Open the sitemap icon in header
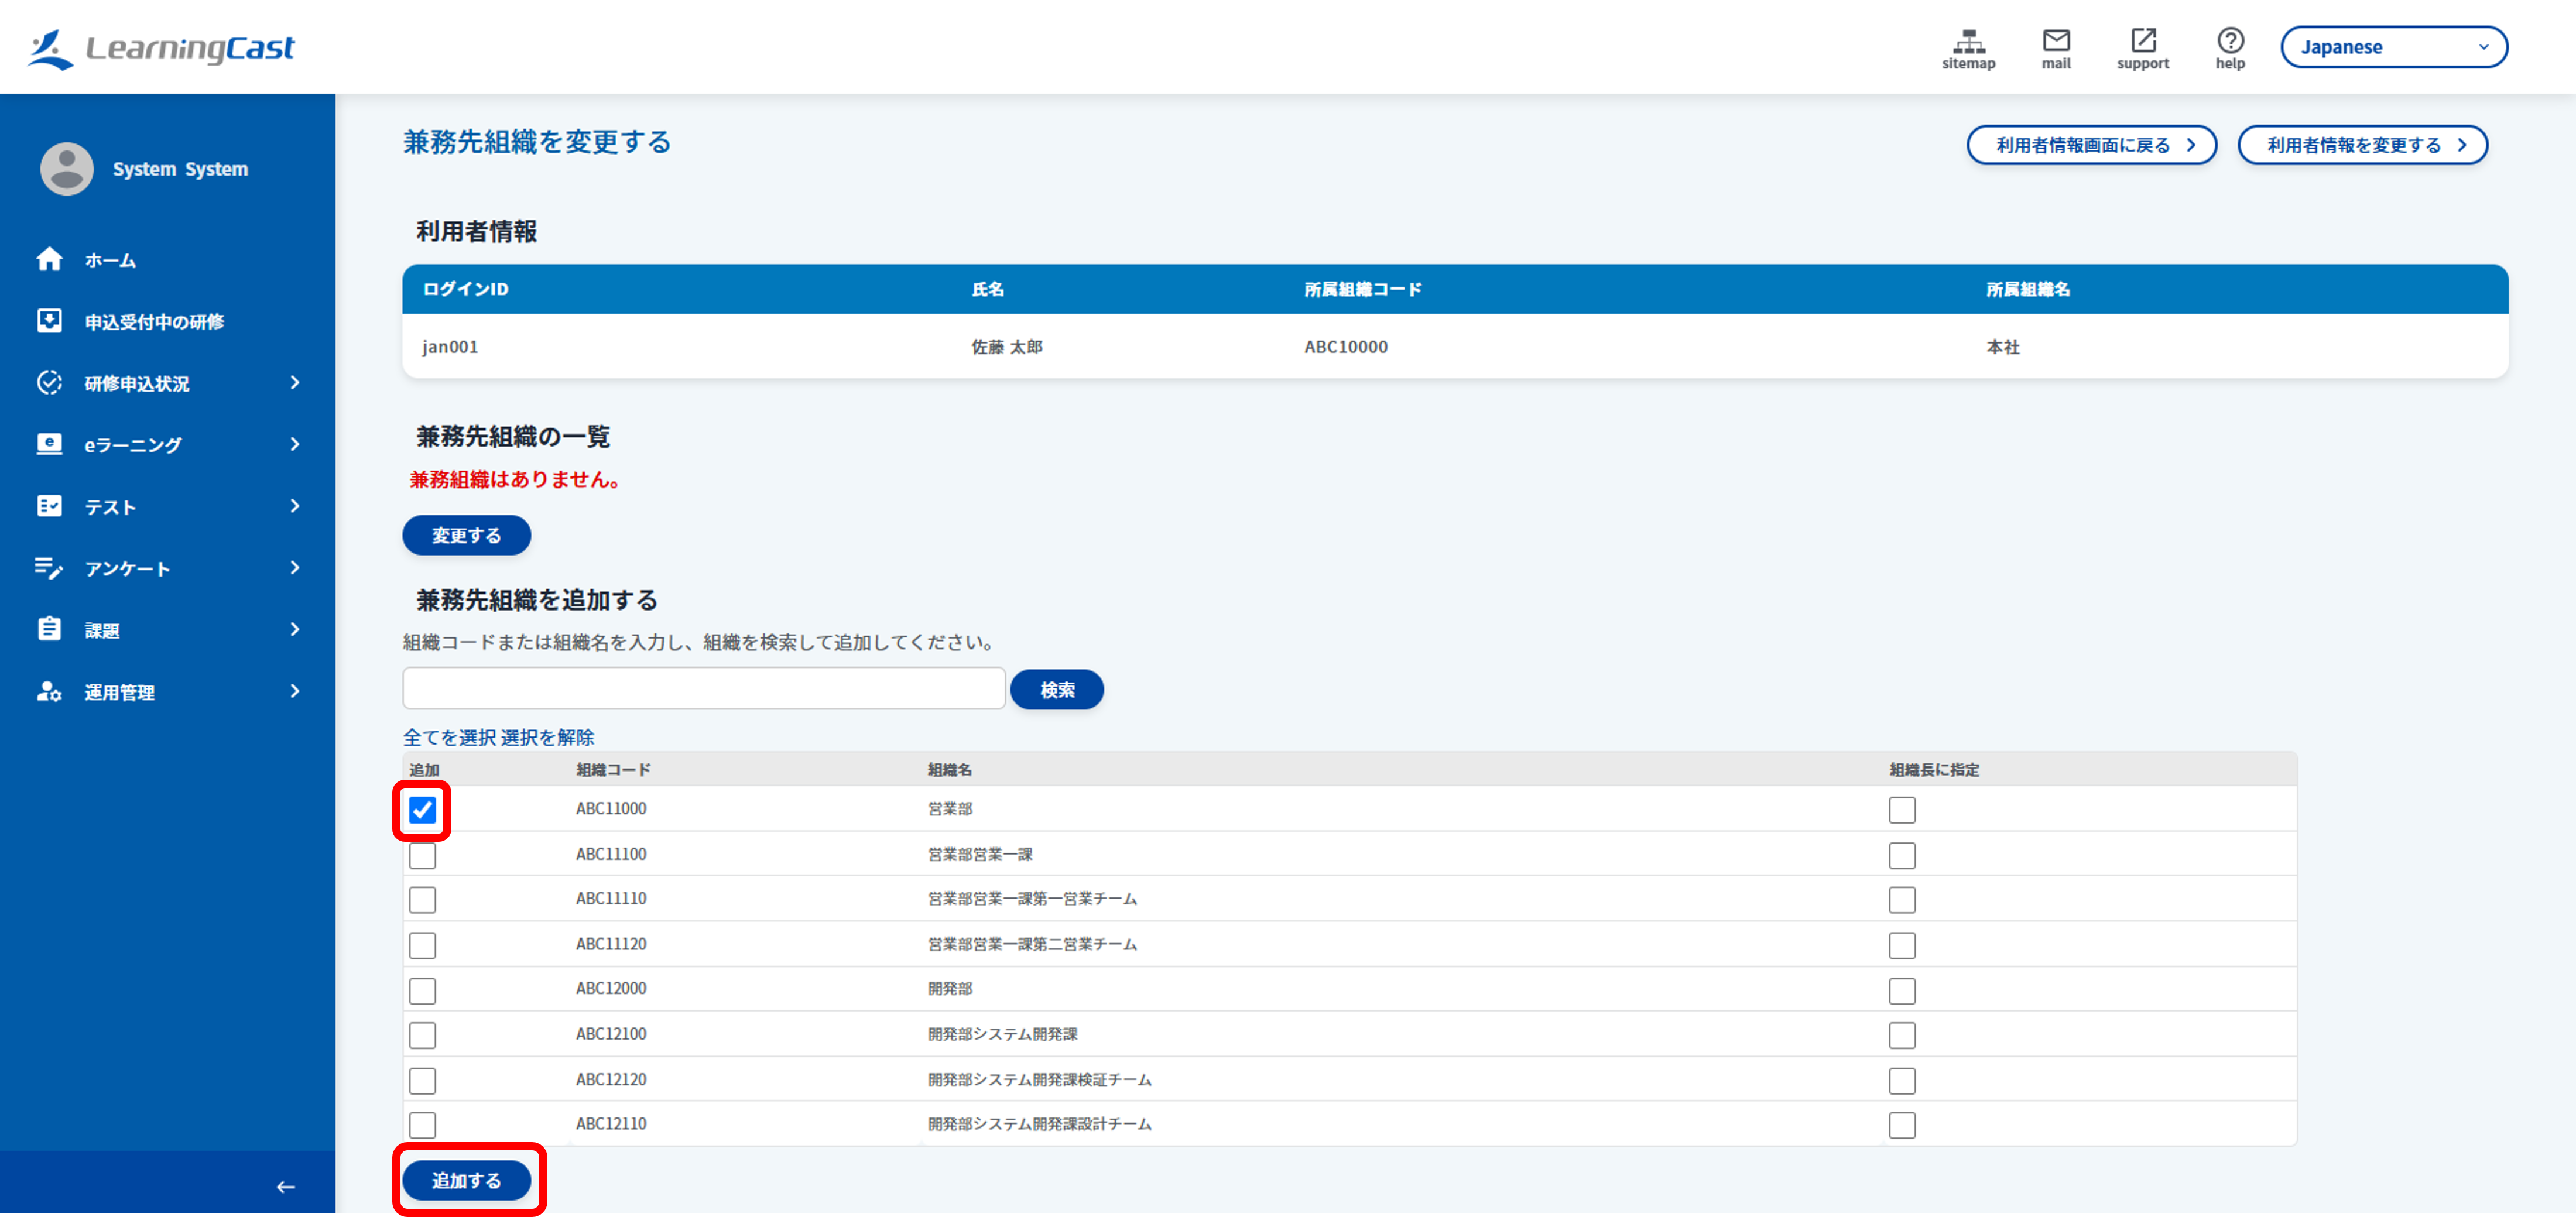This screenshot has height=1217, width=2576. [1968, 41]
